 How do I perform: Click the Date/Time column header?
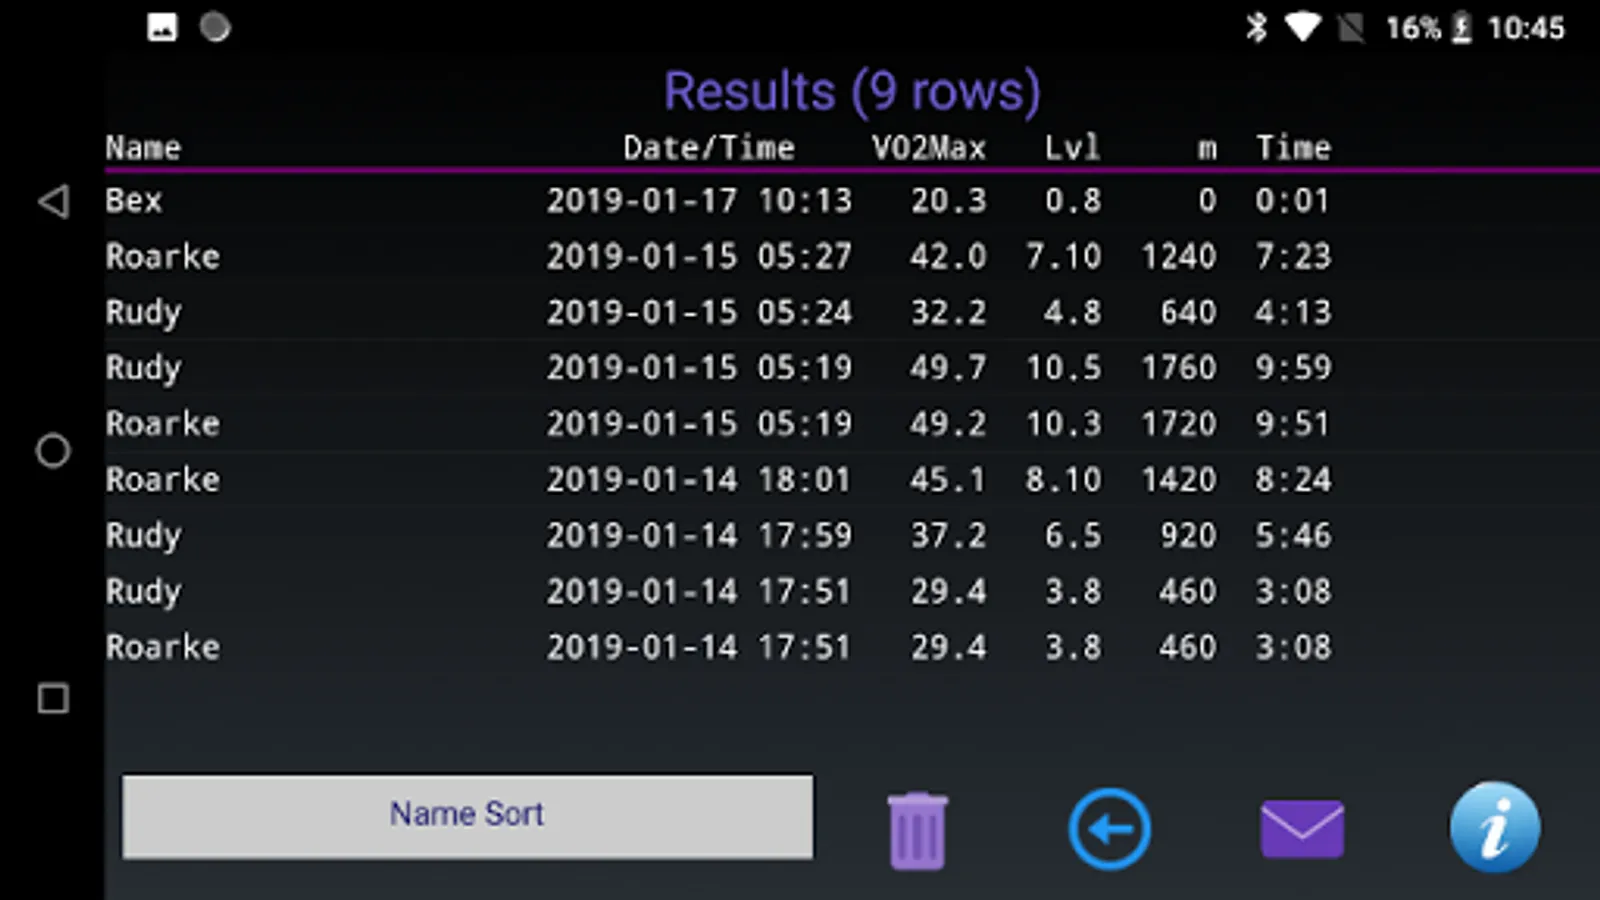pyautogui.click(x=708, y=148)
